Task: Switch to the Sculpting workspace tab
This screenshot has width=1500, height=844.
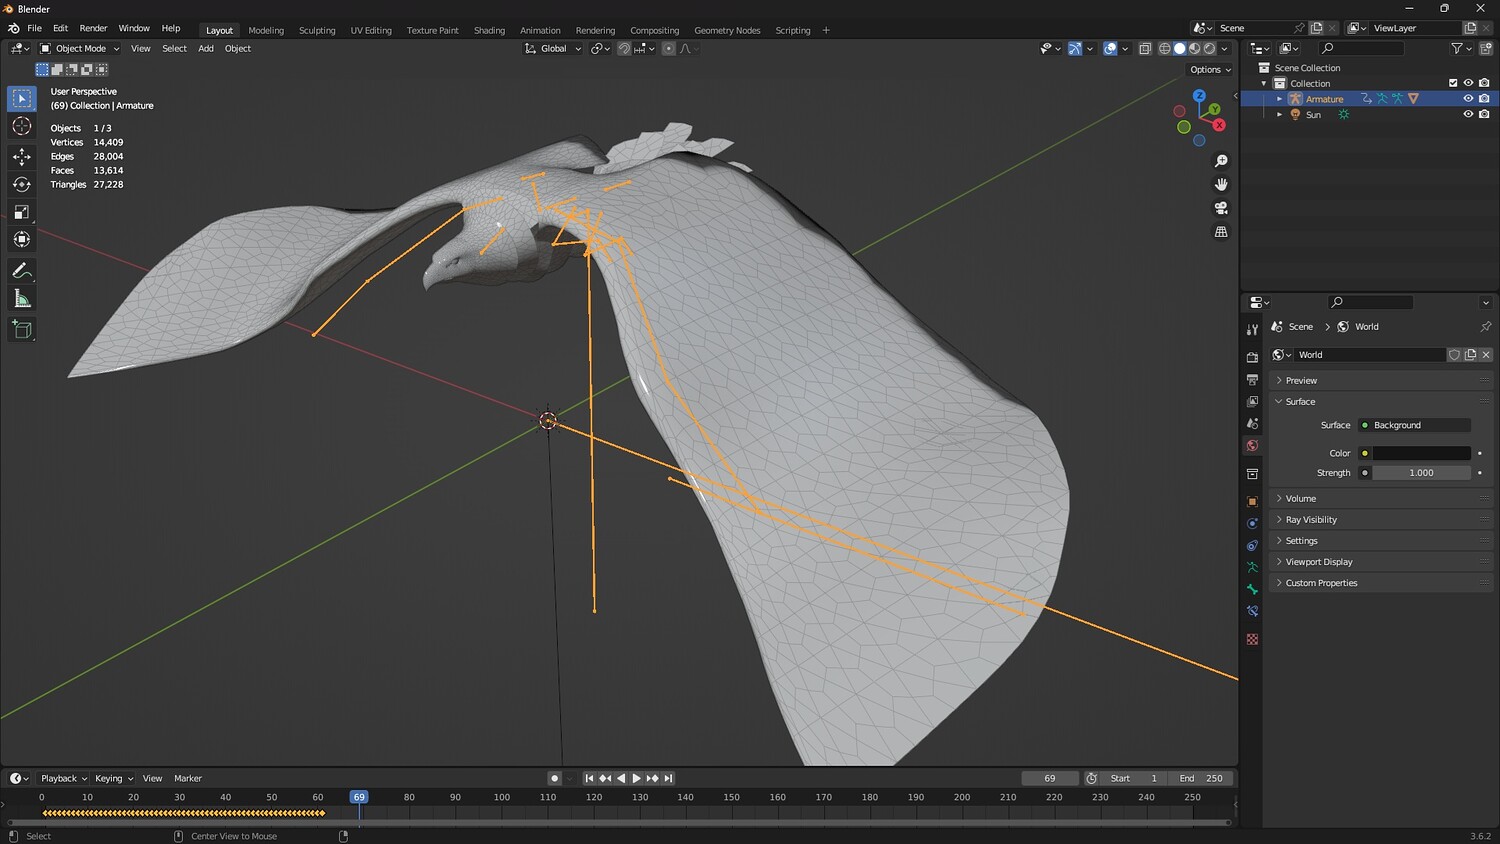Action: coord(317,30)
